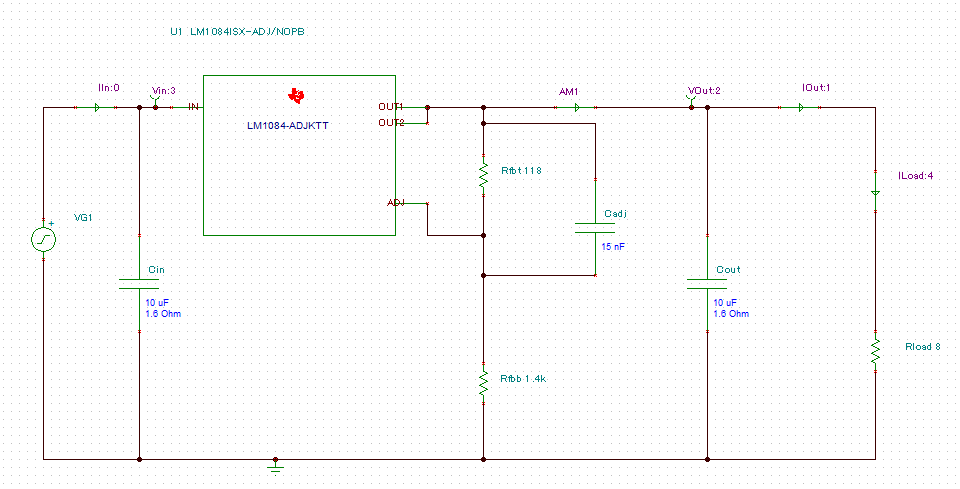Click the LM1084-ADJKTT part name

point(288,125)
